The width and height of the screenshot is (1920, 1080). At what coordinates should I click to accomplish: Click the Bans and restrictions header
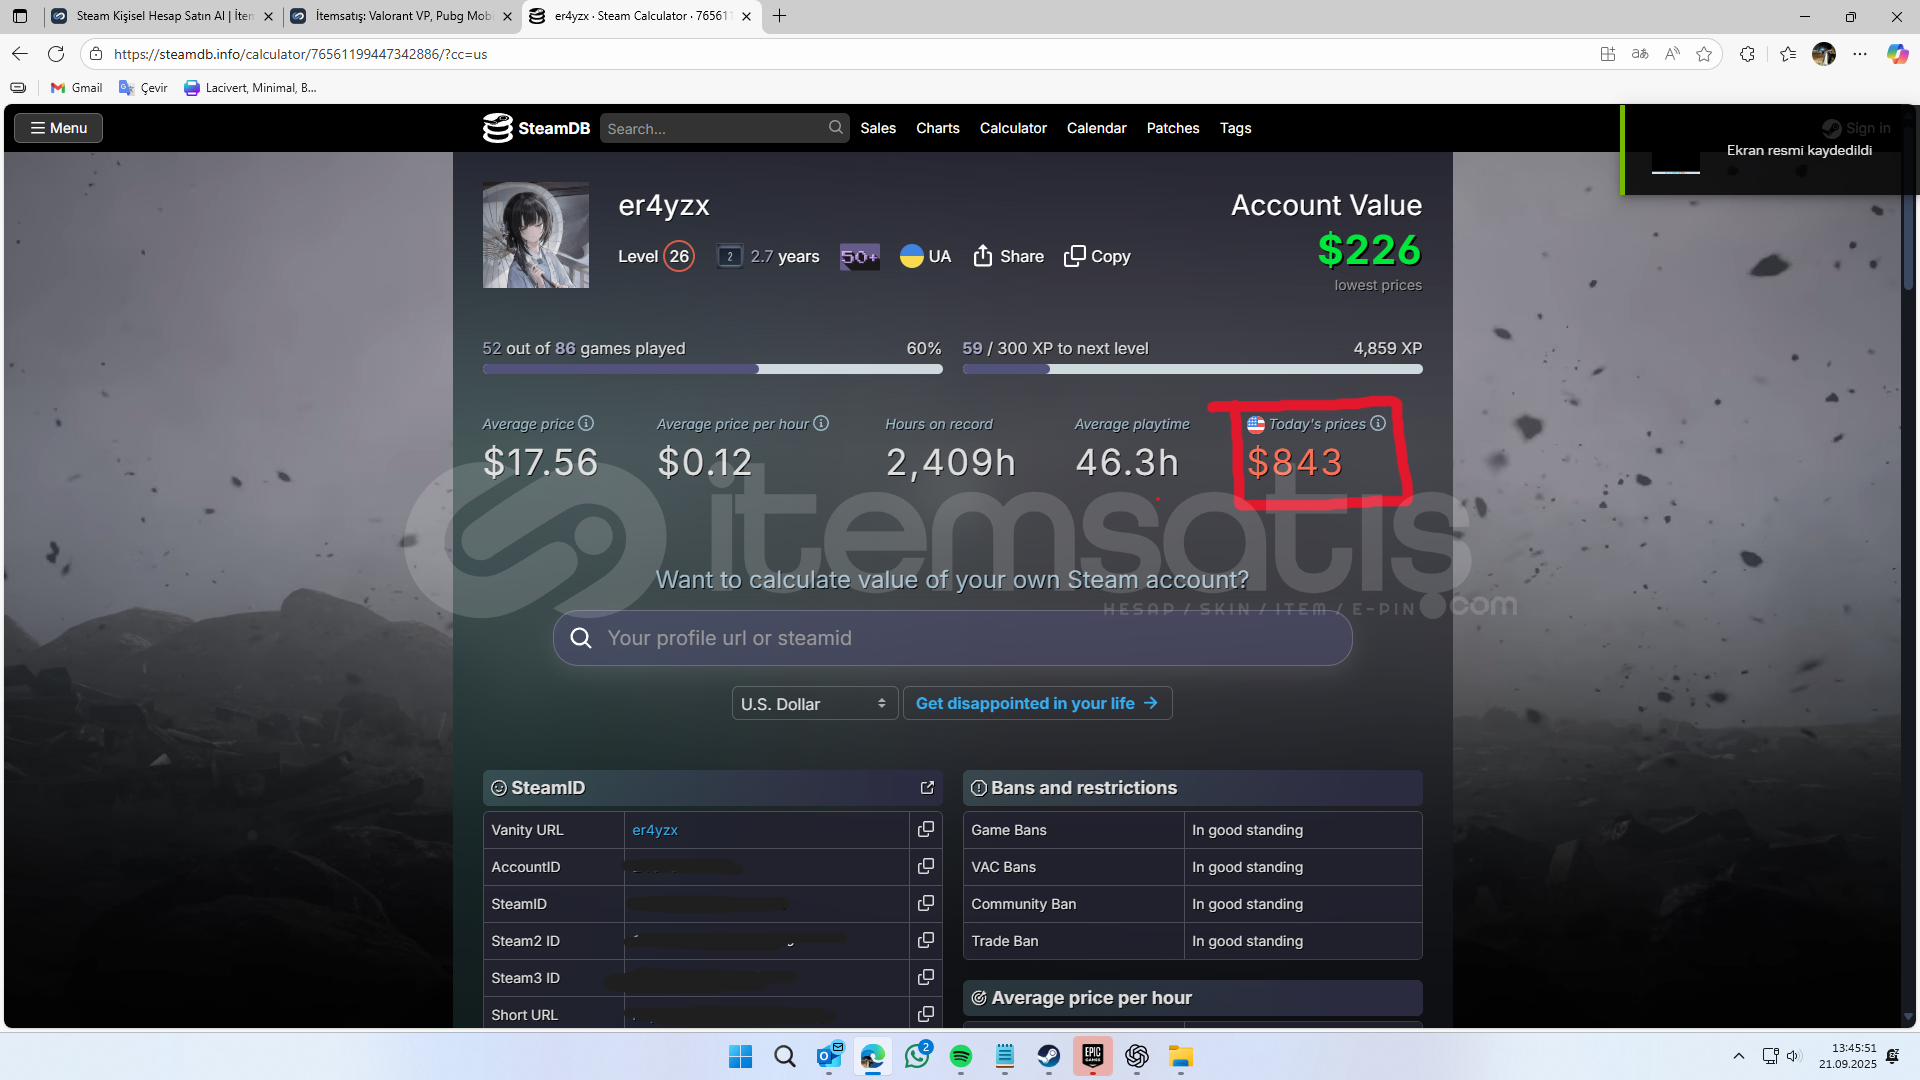[x=1192, y=788]
